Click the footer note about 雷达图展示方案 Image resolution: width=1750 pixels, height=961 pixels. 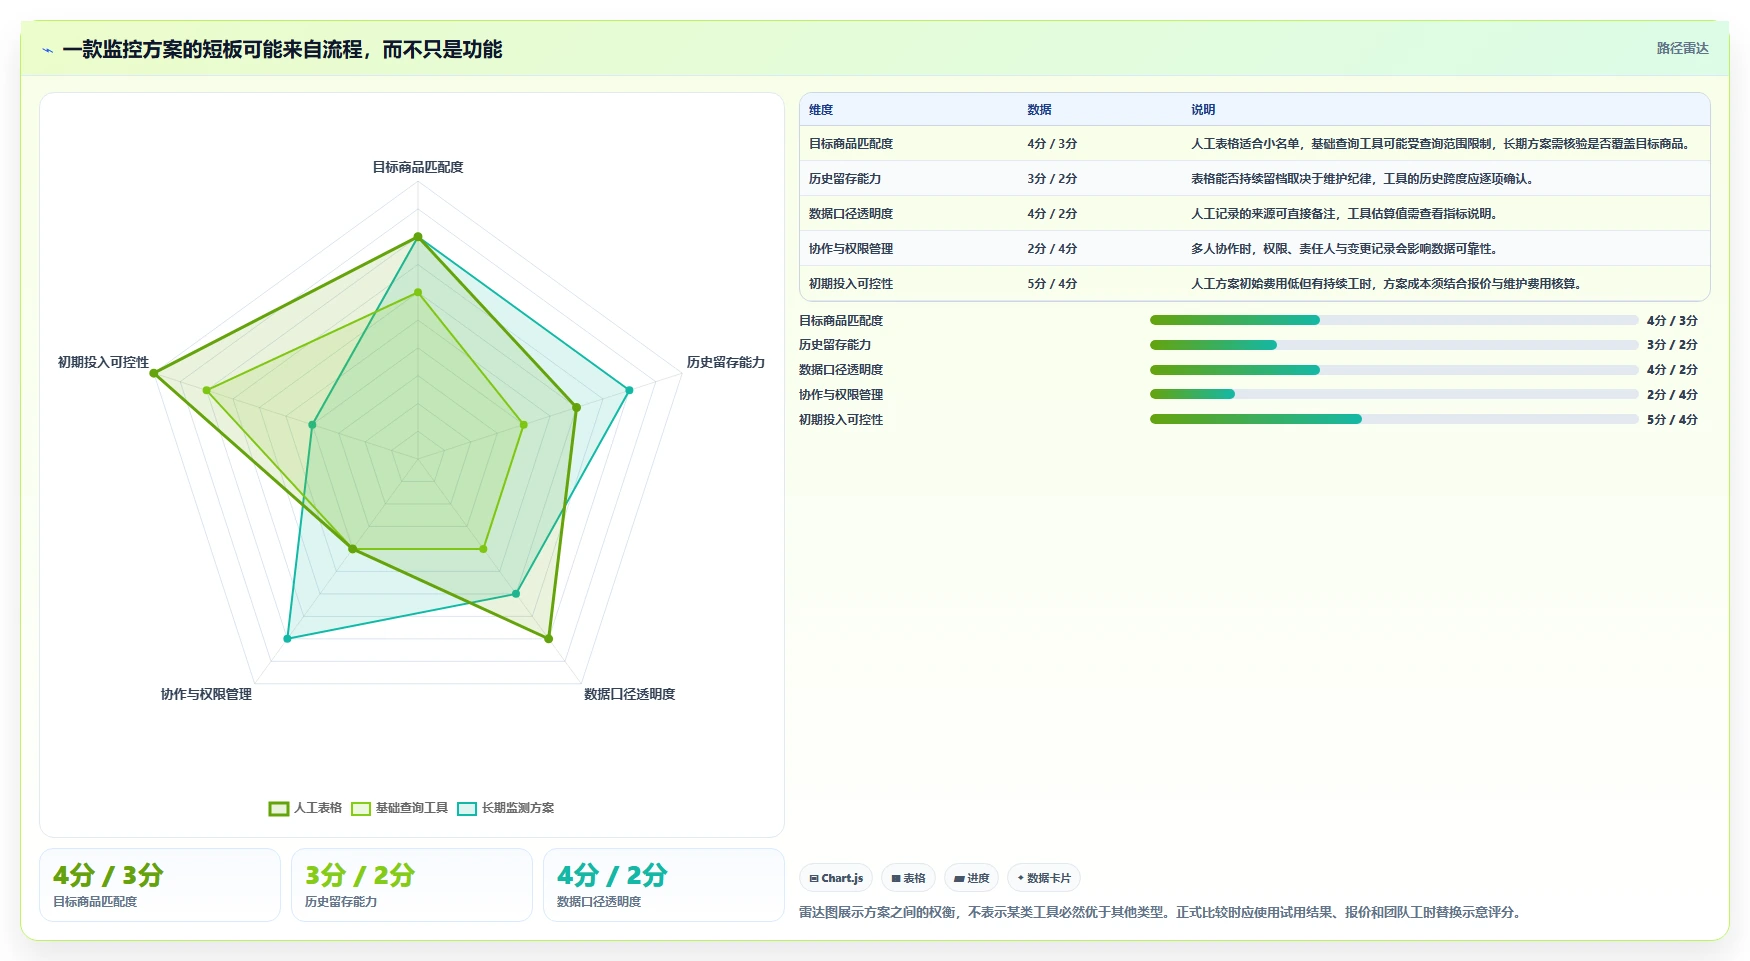(x=1162, y=912)
